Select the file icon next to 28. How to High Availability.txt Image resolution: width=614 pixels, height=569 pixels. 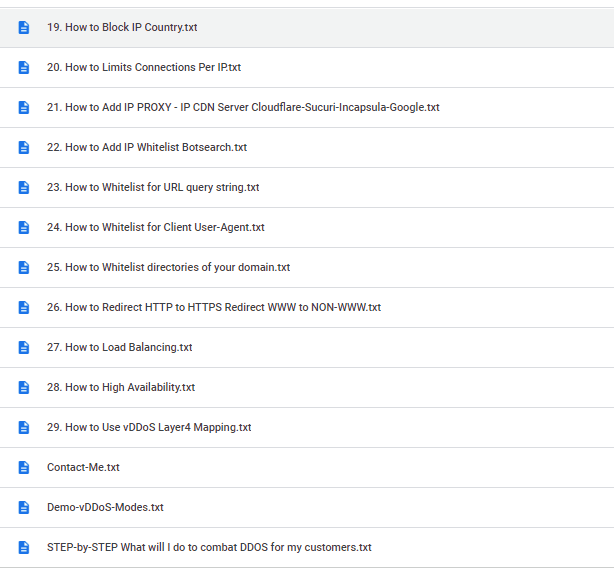point(24,388)
